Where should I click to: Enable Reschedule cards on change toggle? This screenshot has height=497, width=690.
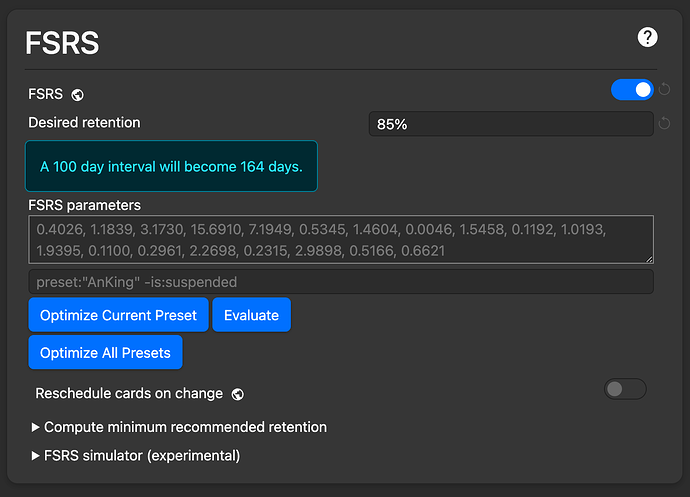pos(625,389)
